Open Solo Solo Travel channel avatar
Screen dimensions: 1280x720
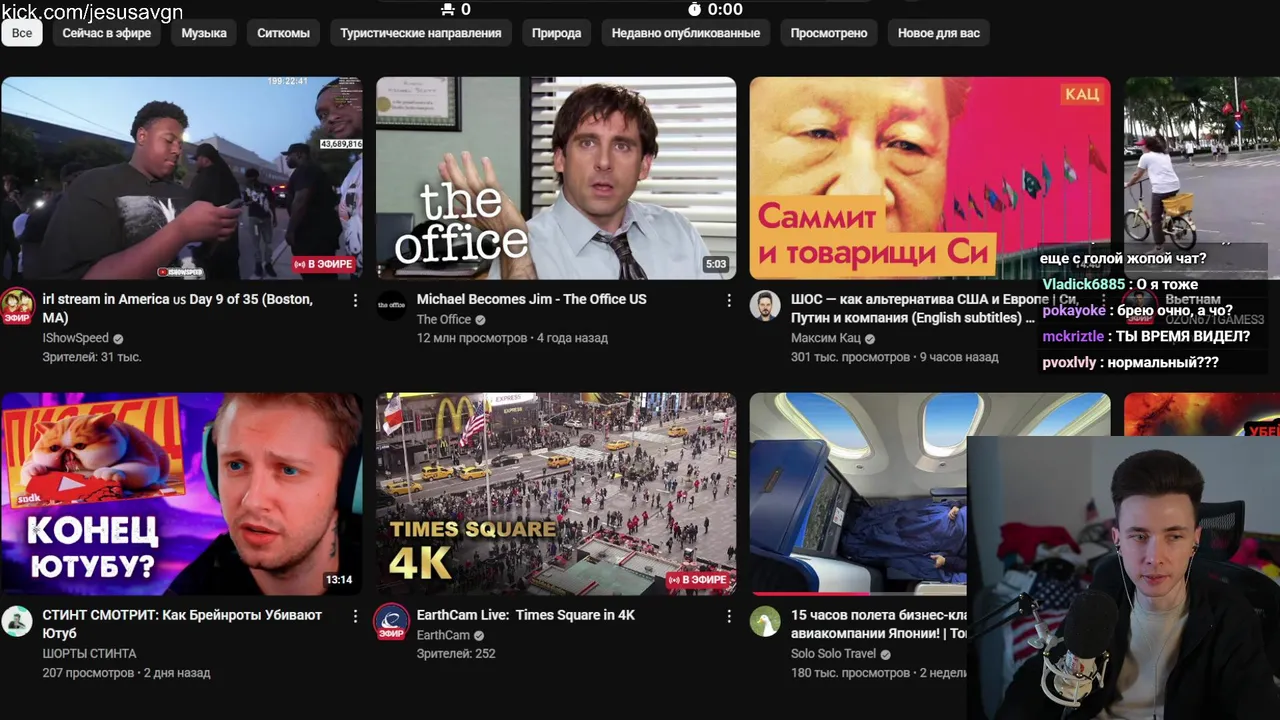coord(765,621)
